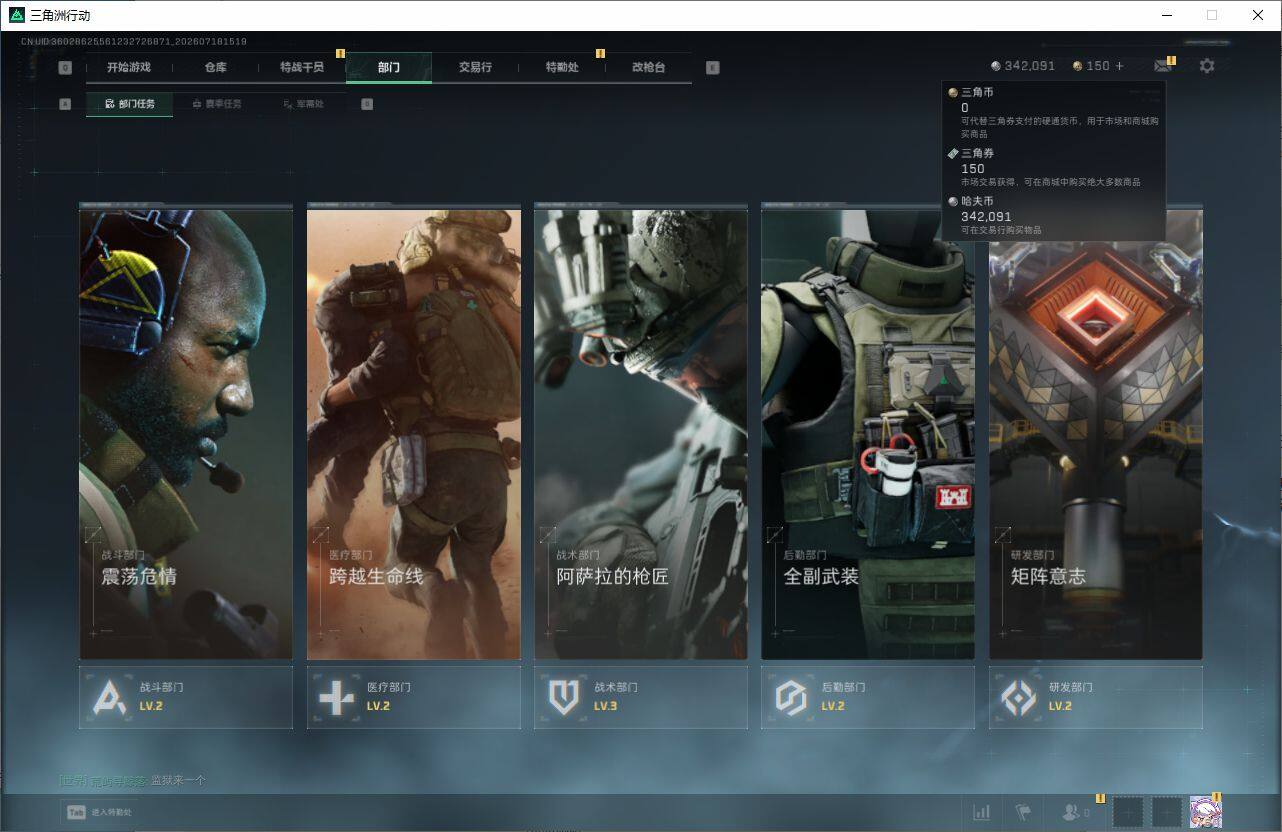
Task: Click the 342,091 Havoc coin balance
Action: click(1023, 66)
